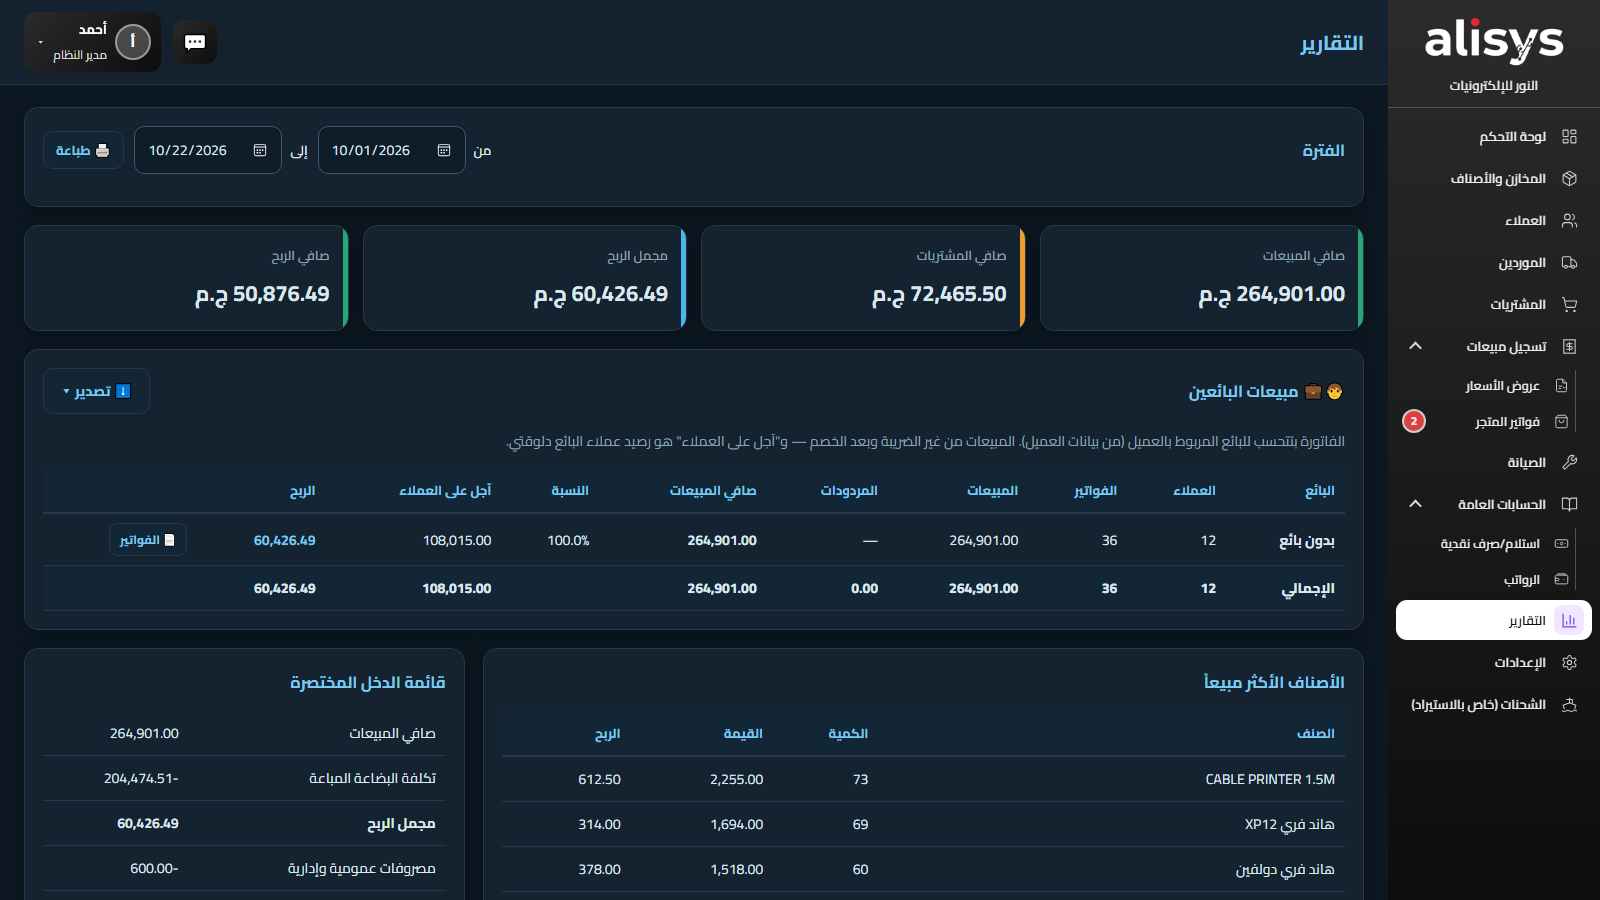
Task: Edit the start date field 10/01/2026
Action: tap(392, 150)
